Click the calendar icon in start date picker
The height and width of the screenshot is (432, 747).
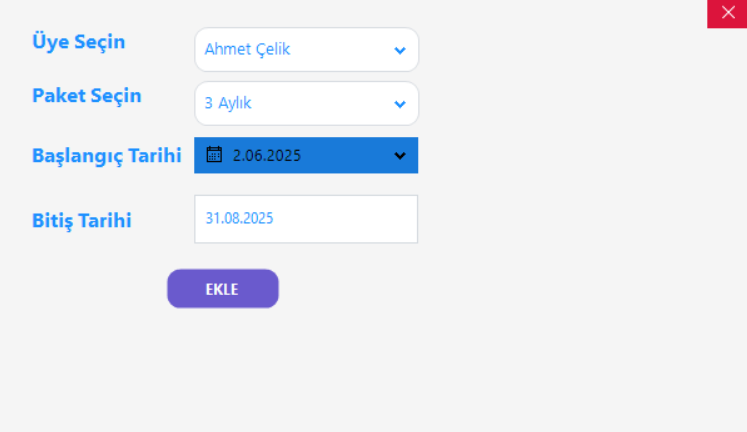click(213, 155)
